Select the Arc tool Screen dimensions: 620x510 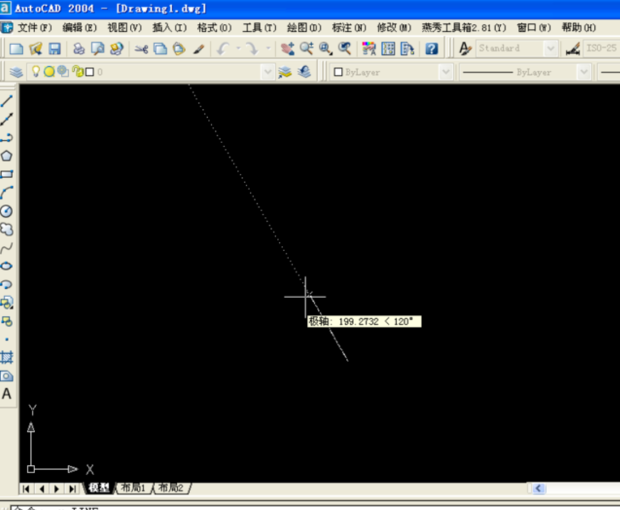pos(7,193)
